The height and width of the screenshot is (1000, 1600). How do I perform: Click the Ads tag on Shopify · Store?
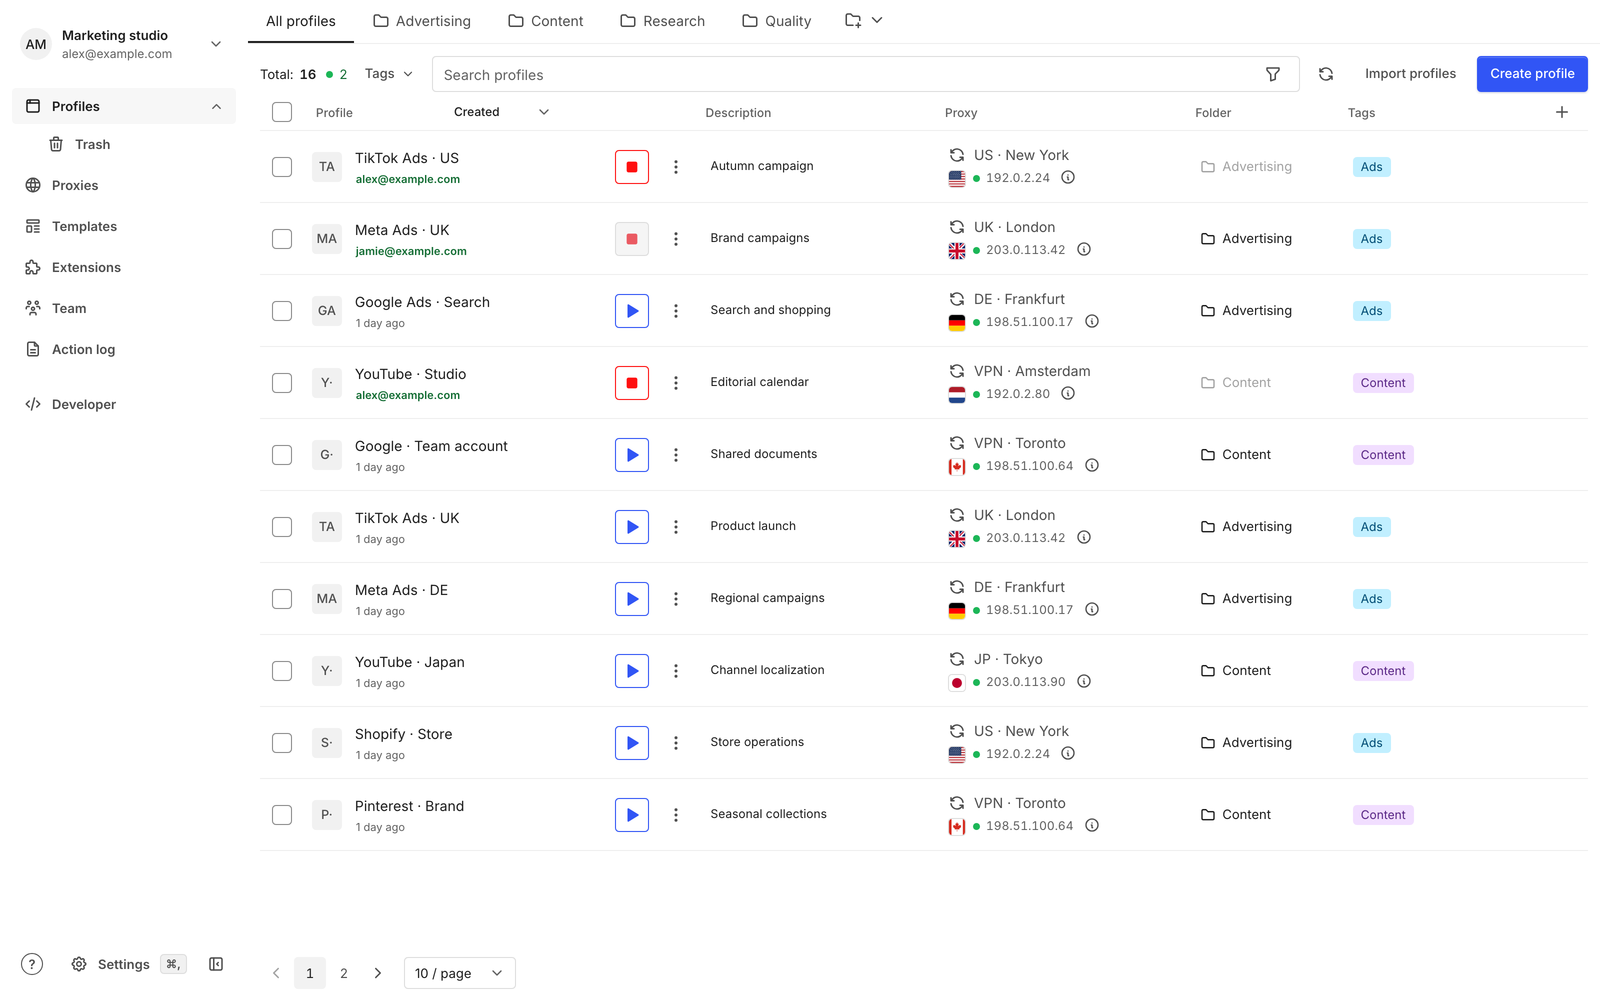pos(1372,743)
